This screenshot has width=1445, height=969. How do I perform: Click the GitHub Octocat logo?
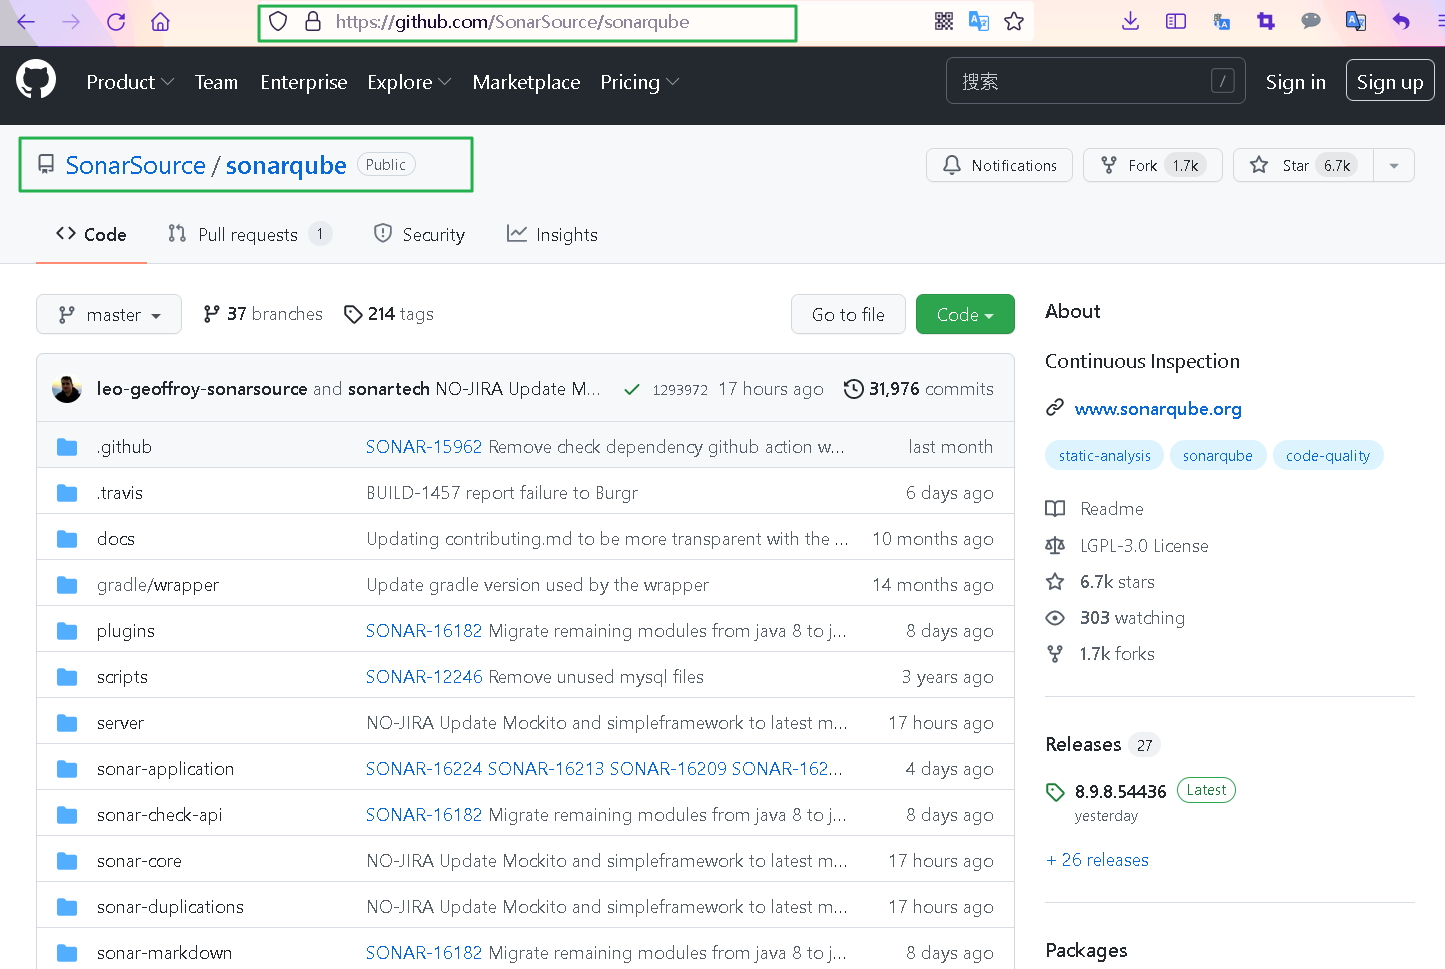click(36, 79)
